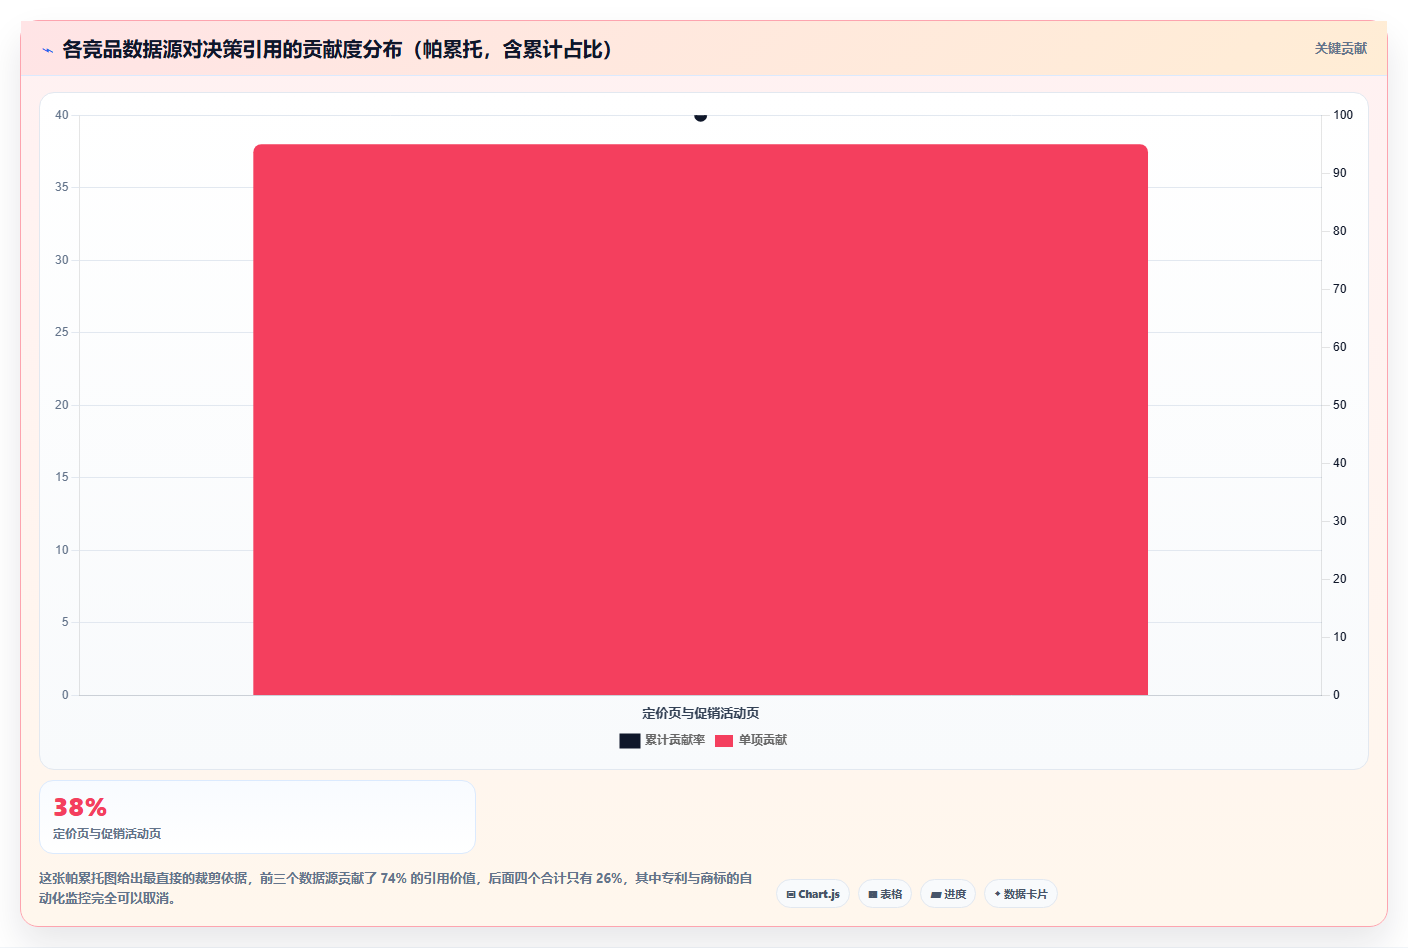The height and width of the screenshot is (948, 1408).
Task: Select the 数据卡片 tag chip
Action: [1021, 894]
